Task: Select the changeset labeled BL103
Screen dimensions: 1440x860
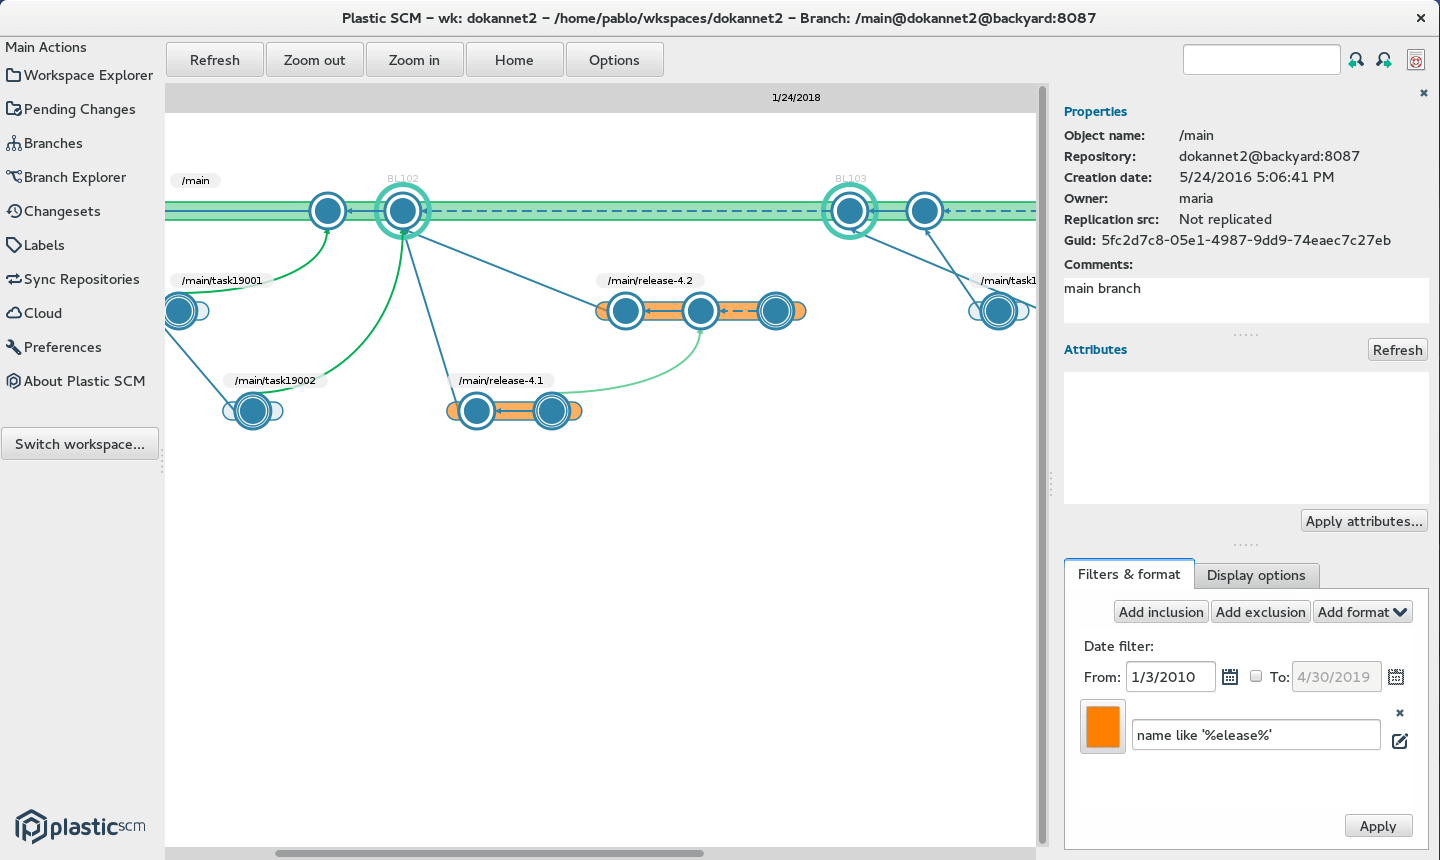Action: [850, 211]
